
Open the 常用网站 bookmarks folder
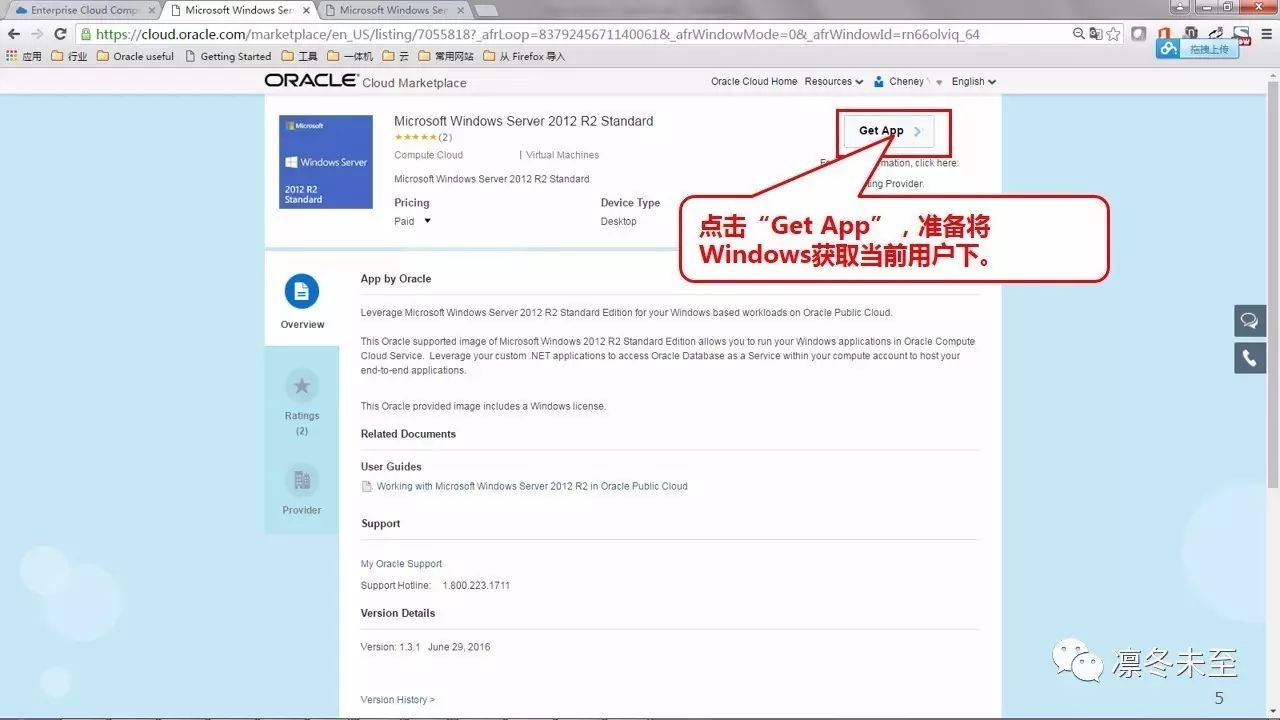(446, 56)
